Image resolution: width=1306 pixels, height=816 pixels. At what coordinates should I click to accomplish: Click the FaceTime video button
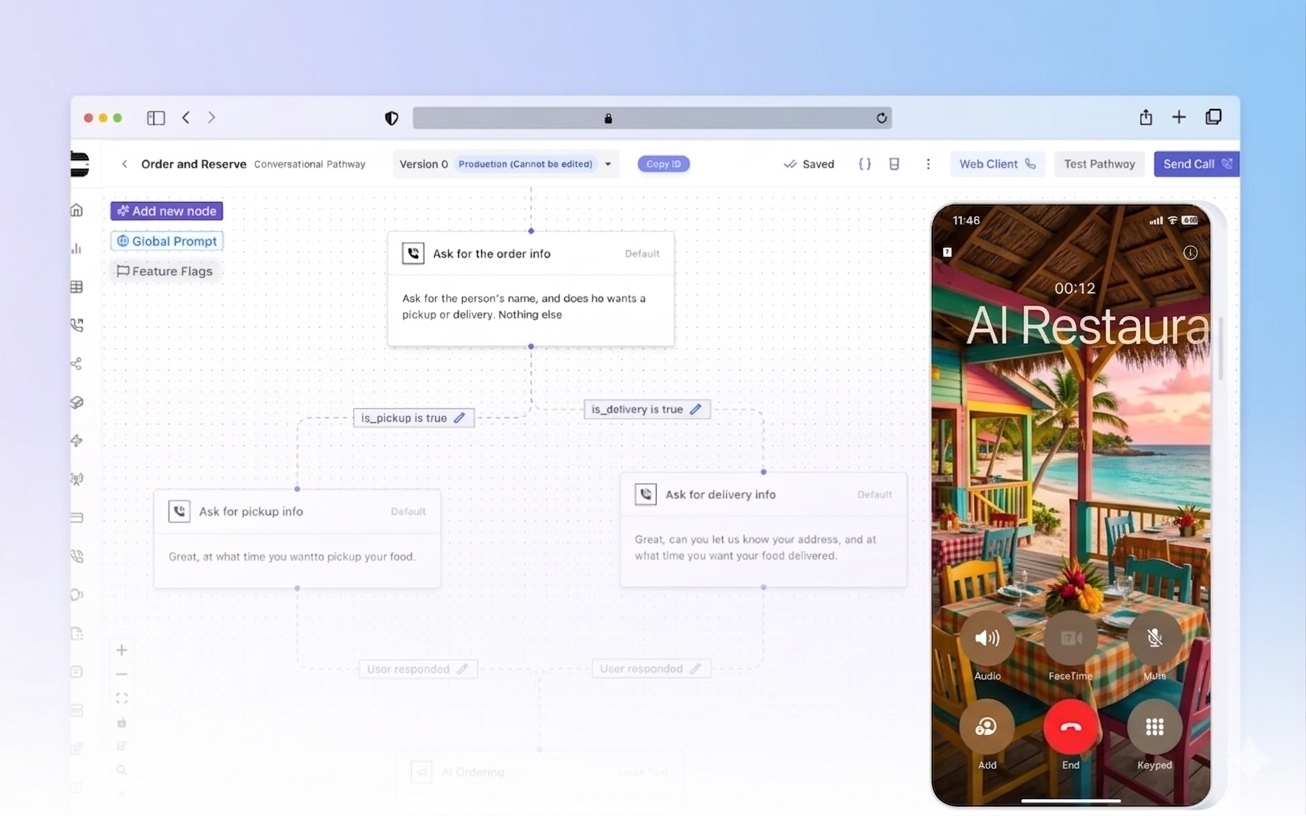[x=1070, y=639]
